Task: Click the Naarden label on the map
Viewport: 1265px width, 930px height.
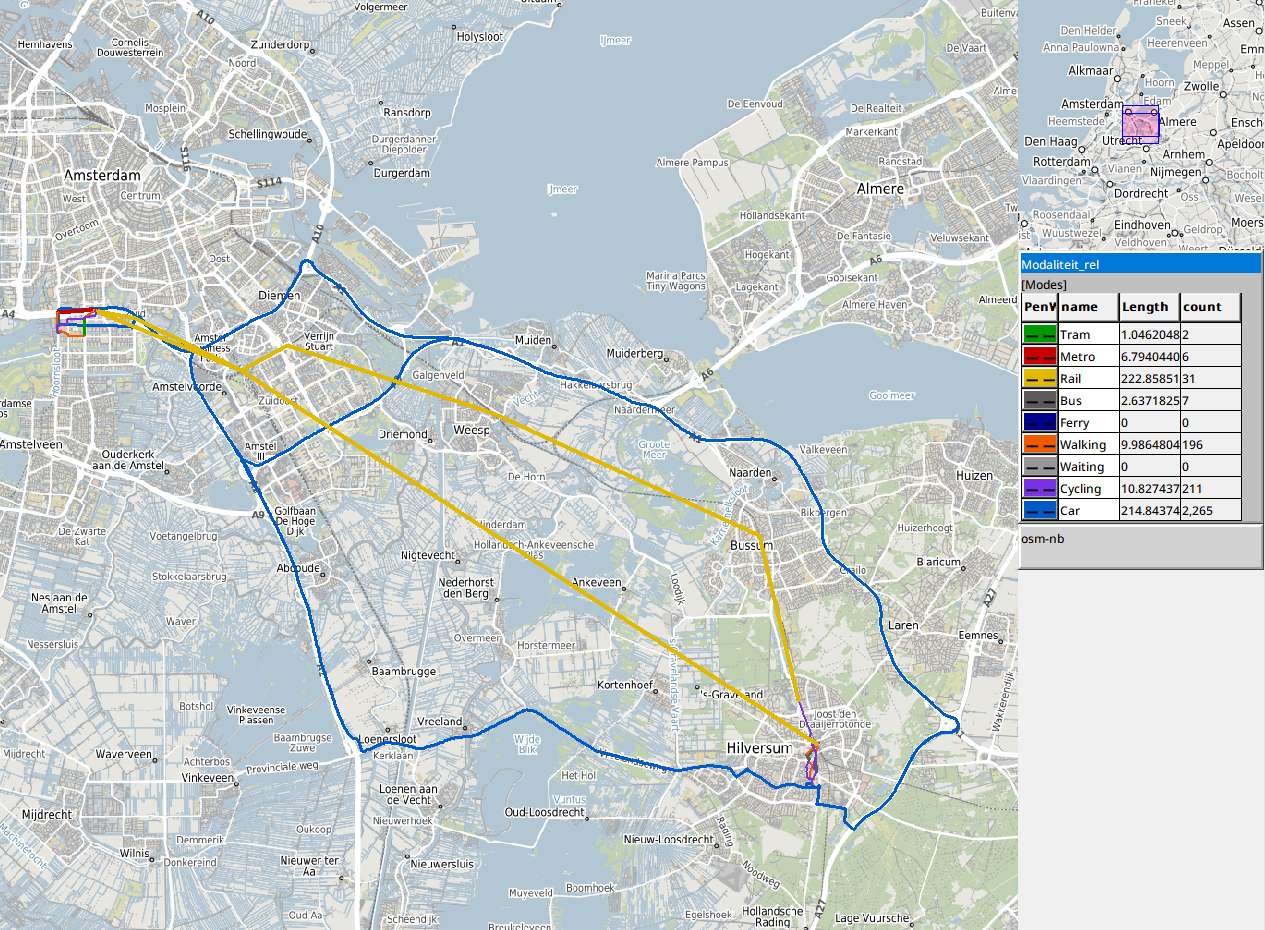Action: tap(751, 472)
